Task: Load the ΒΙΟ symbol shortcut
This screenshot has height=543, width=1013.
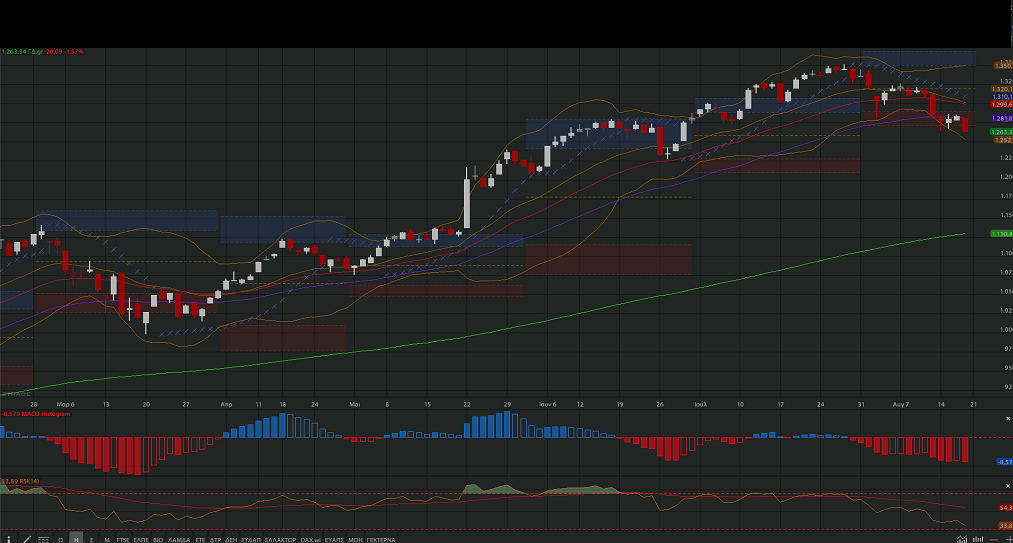Action: [x=158, y=540]
